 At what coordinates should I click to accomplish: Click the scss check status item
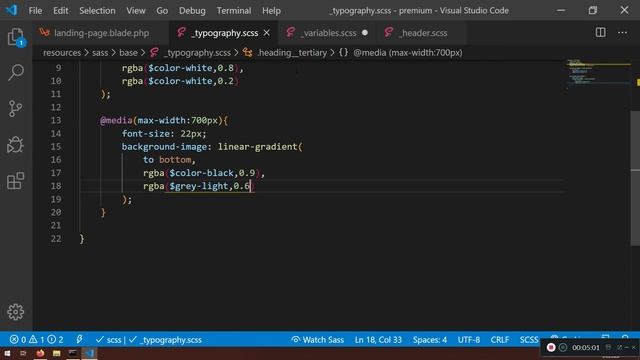coord(108,340)
